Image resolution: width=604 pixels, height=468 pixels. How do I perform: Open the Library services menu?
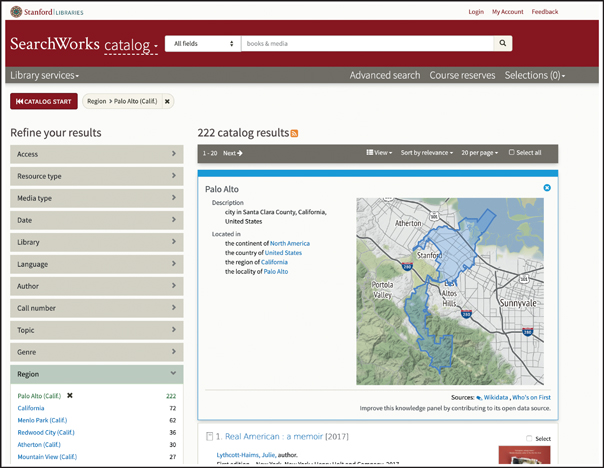click(x=45, y=75)
